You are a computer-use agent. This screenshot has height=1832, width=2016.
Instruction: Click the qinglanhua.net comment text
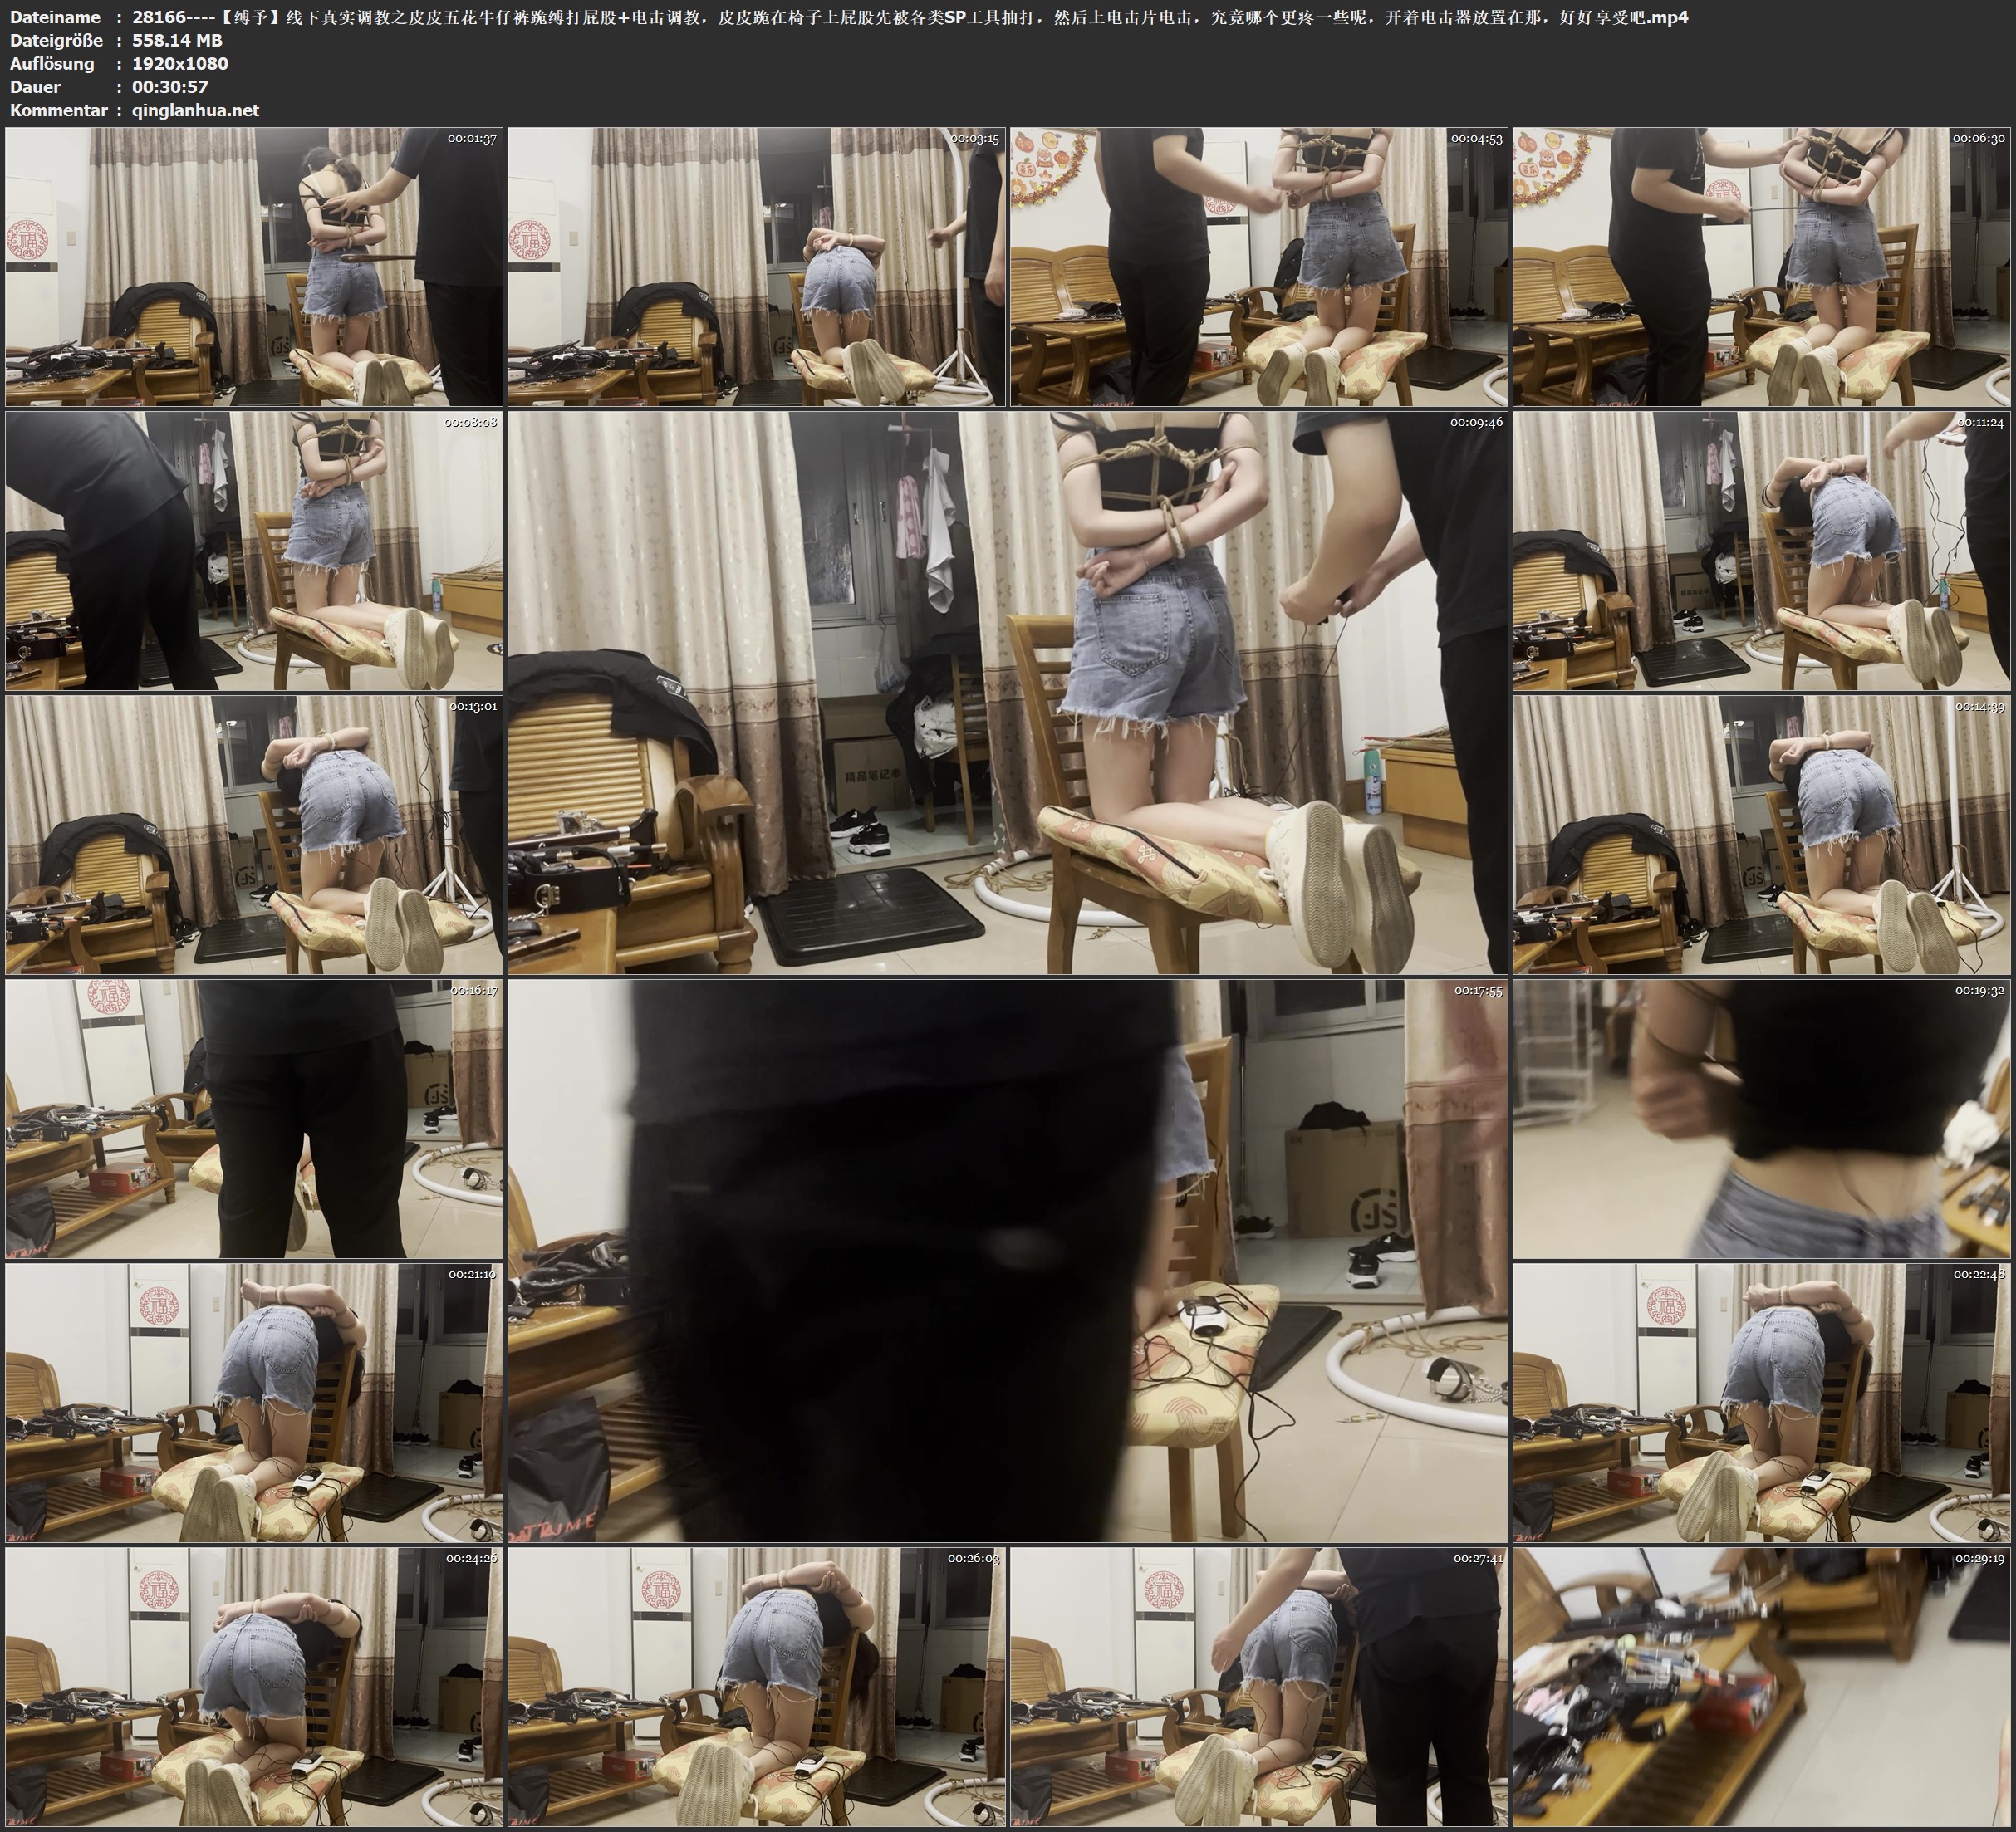tap(195, 111)
